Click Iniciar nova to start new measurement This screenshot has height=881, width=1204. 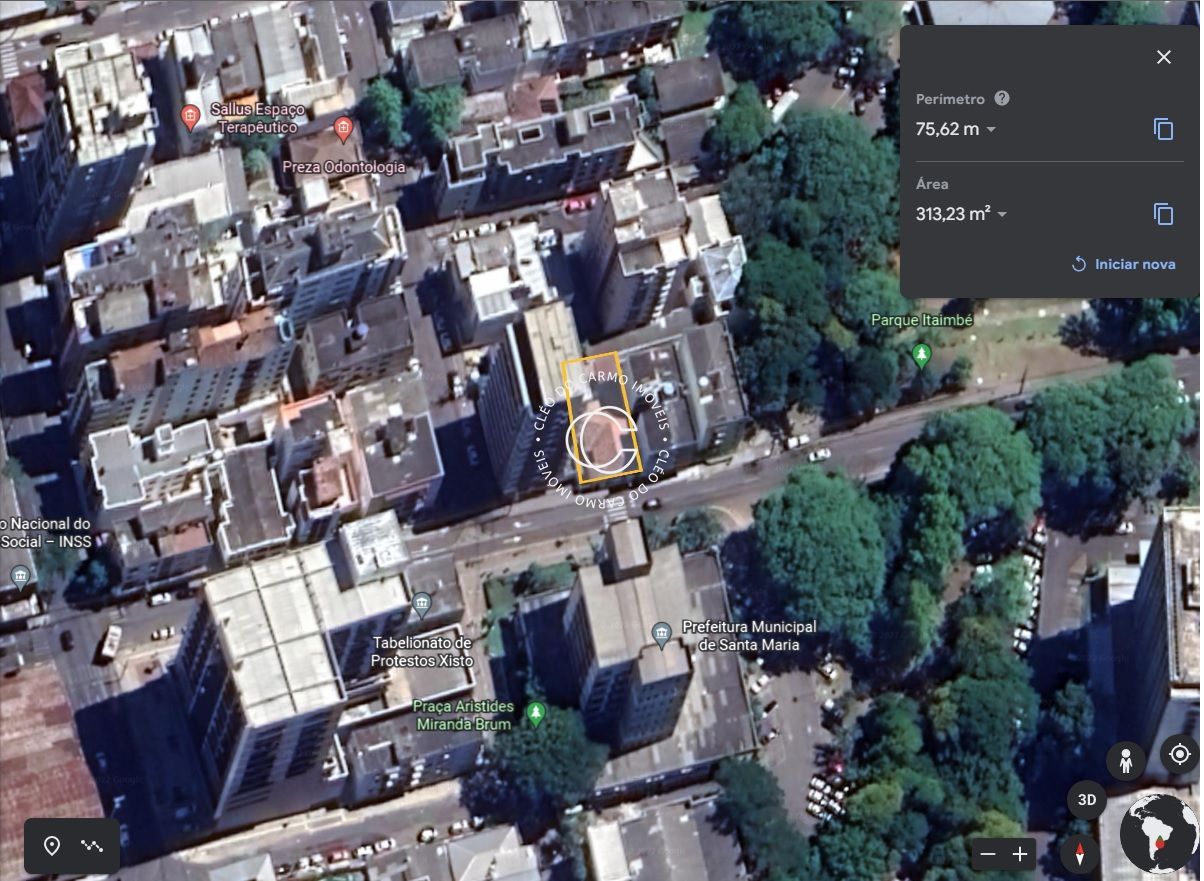point(1124,264)
